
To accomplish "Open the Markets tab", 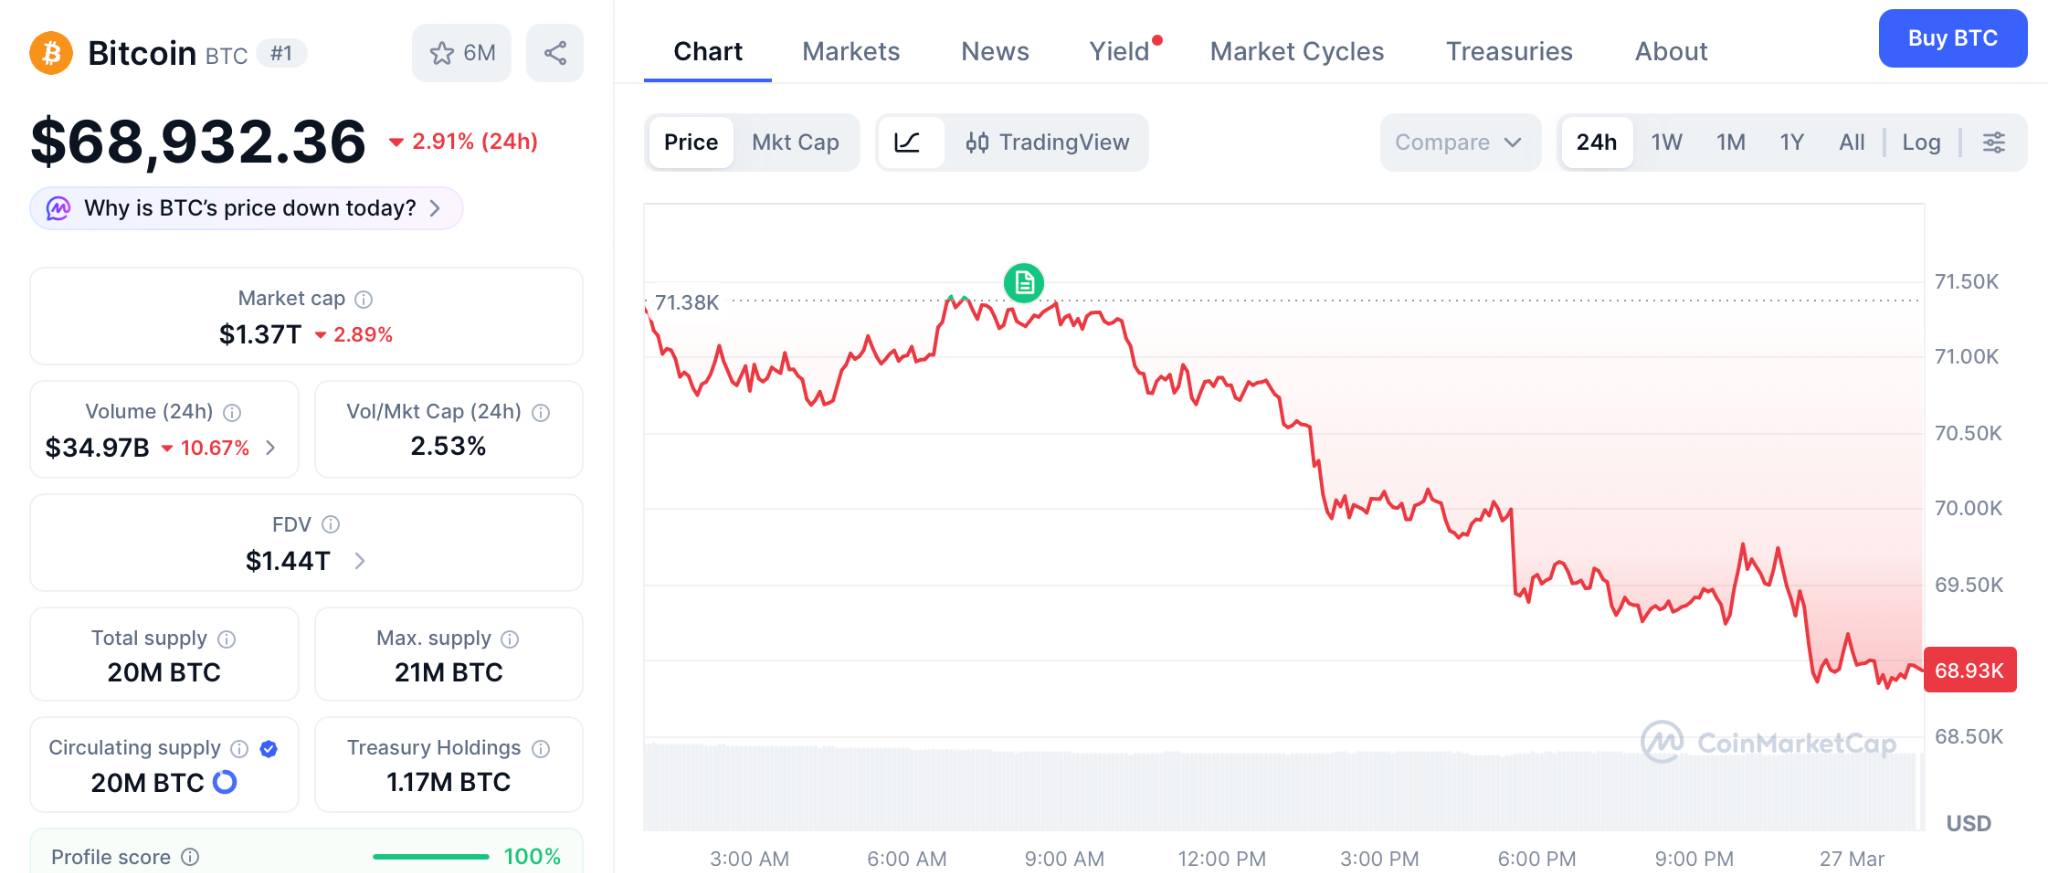I will pyautogui.click(x=850, y=51).
